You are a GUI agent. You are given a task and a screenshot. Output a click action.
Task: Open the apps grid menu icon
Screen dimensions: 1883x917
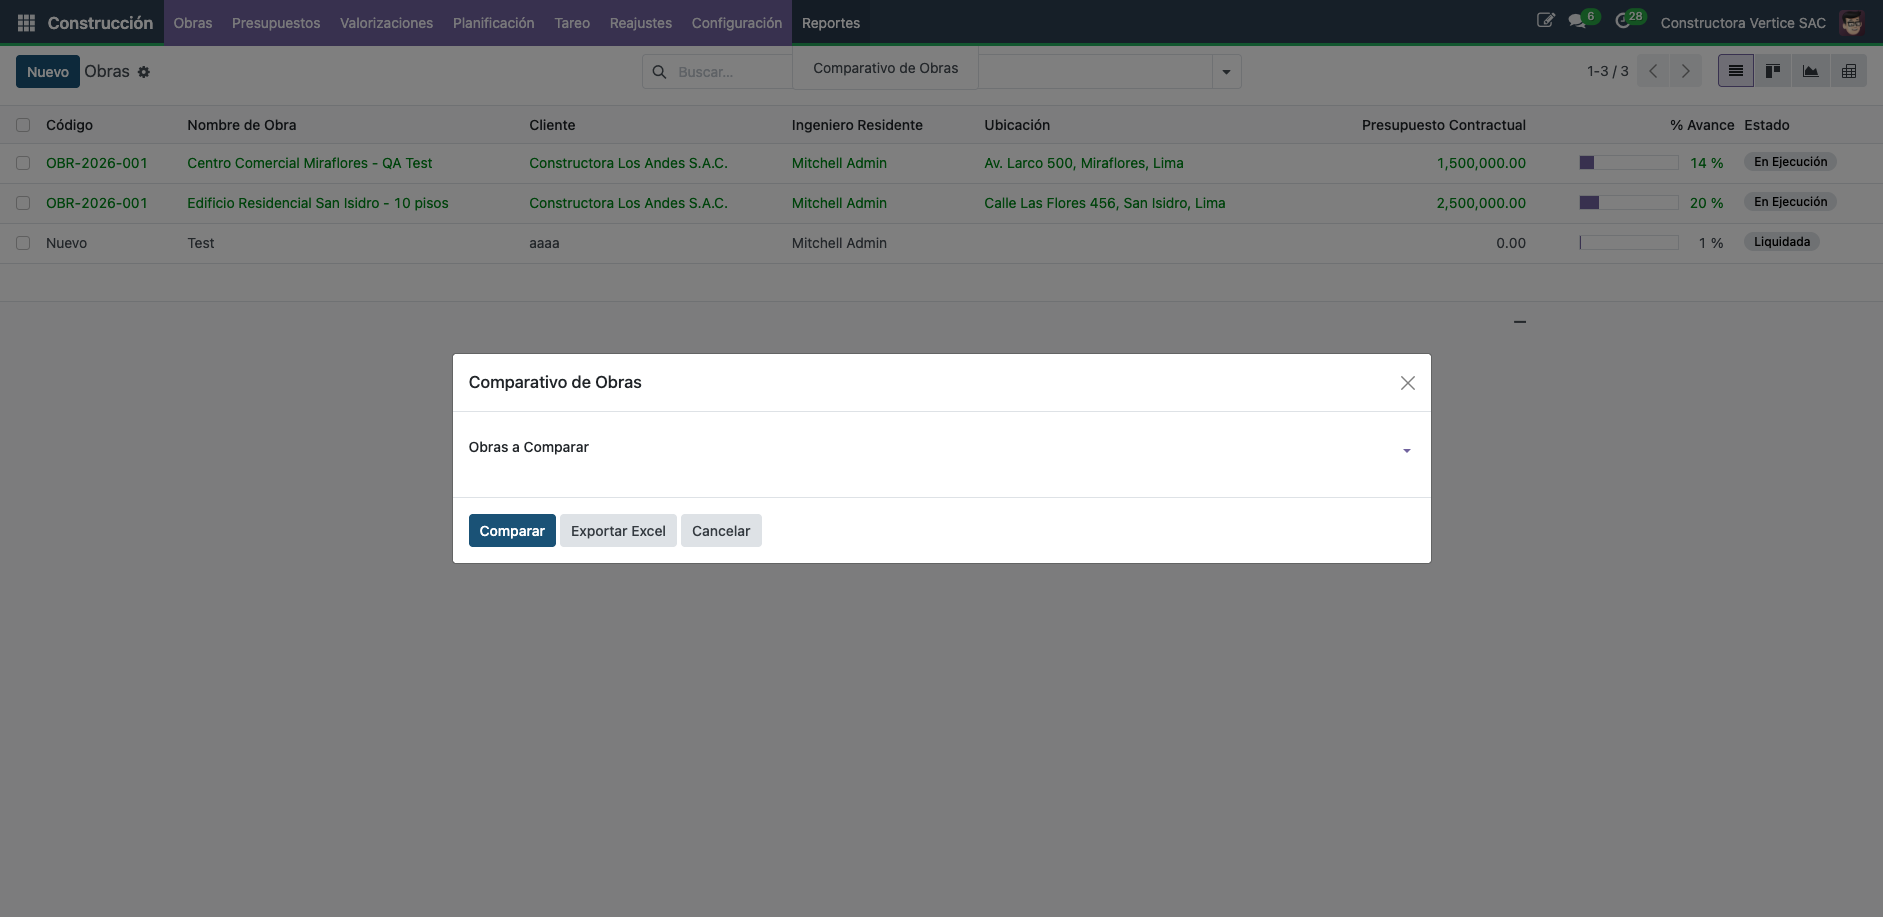27,22
